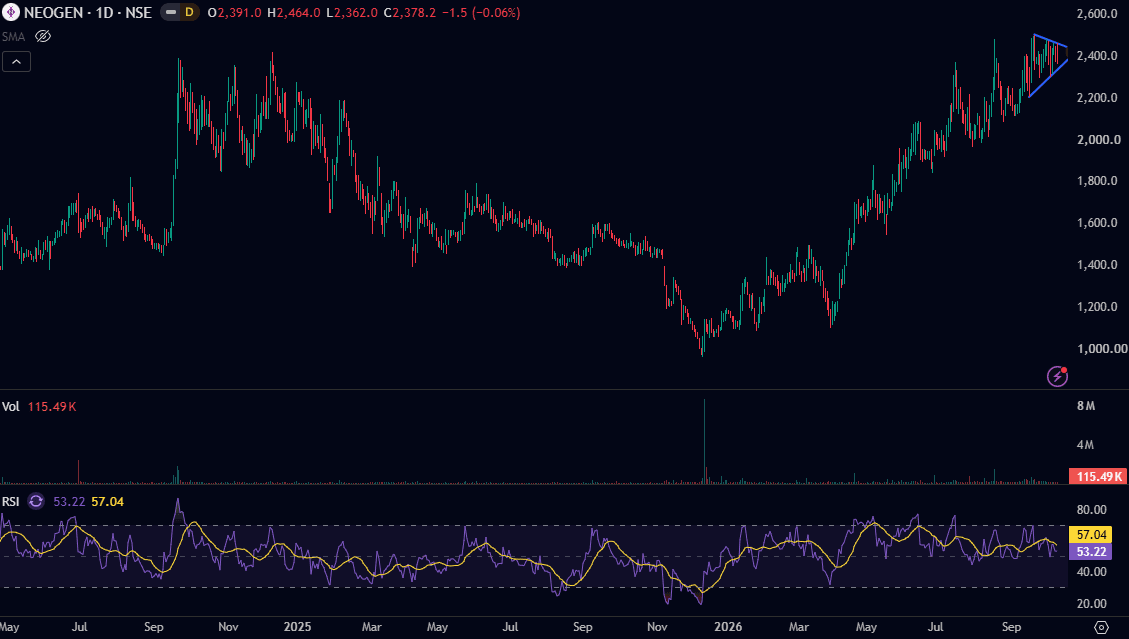Click the 1,600.0 price axis label
The image size is (1129, 639).
click(1097, 223)
